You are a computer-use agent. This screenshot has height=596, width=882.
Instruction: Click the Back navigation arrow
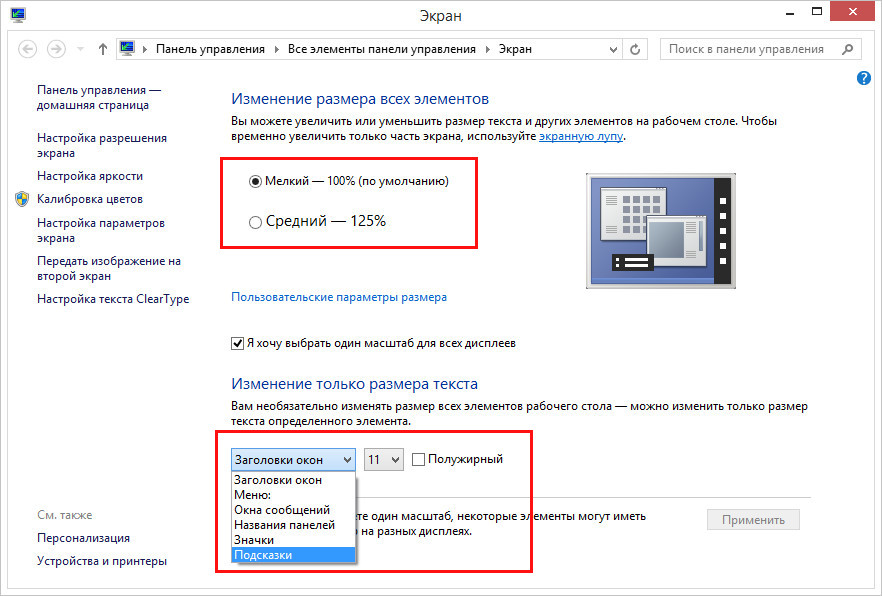tap(28, 49)
